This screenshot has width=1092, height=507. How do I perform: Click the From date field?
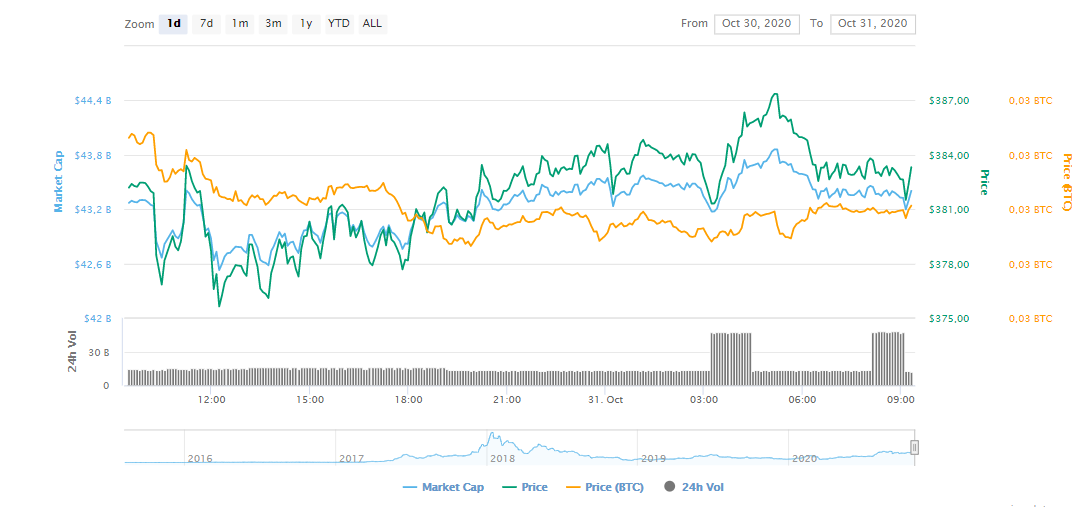tap(756, 24)
